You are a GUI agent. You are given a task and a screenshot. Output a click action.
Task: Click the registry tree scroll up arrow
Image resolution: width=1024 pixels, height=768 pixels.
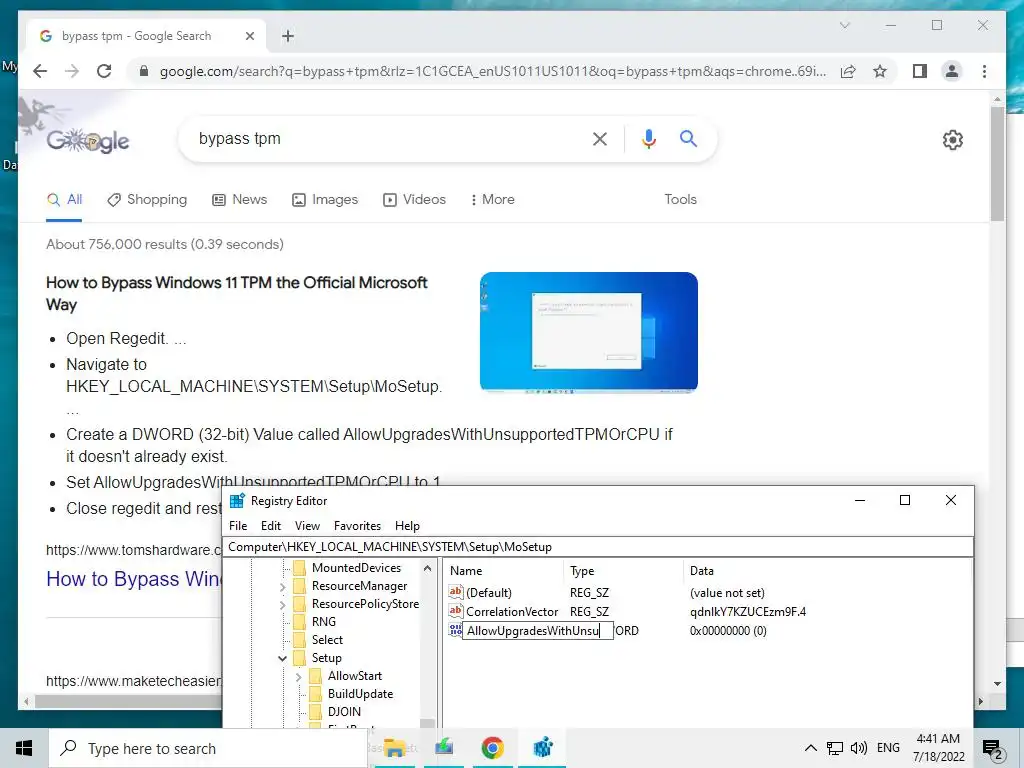[x=427, y=568]
